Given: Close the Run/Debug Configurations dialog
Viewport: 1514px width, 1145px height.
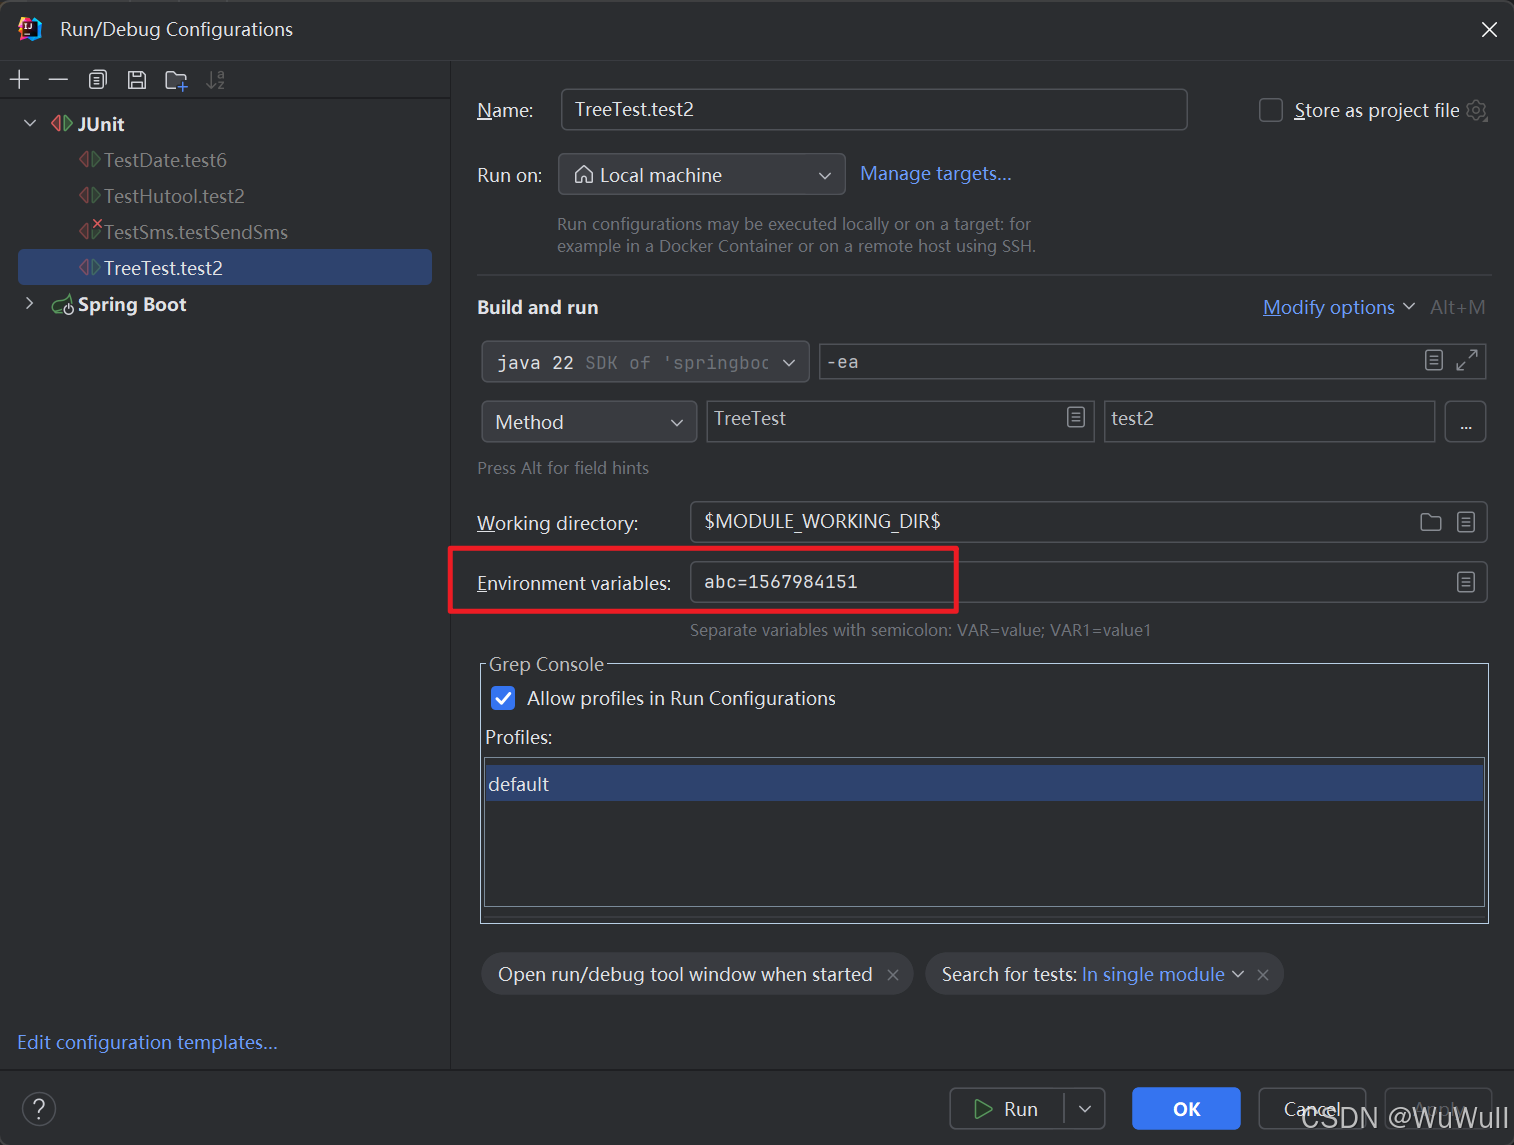Looking at the screenshot, I should (1489, 30).
